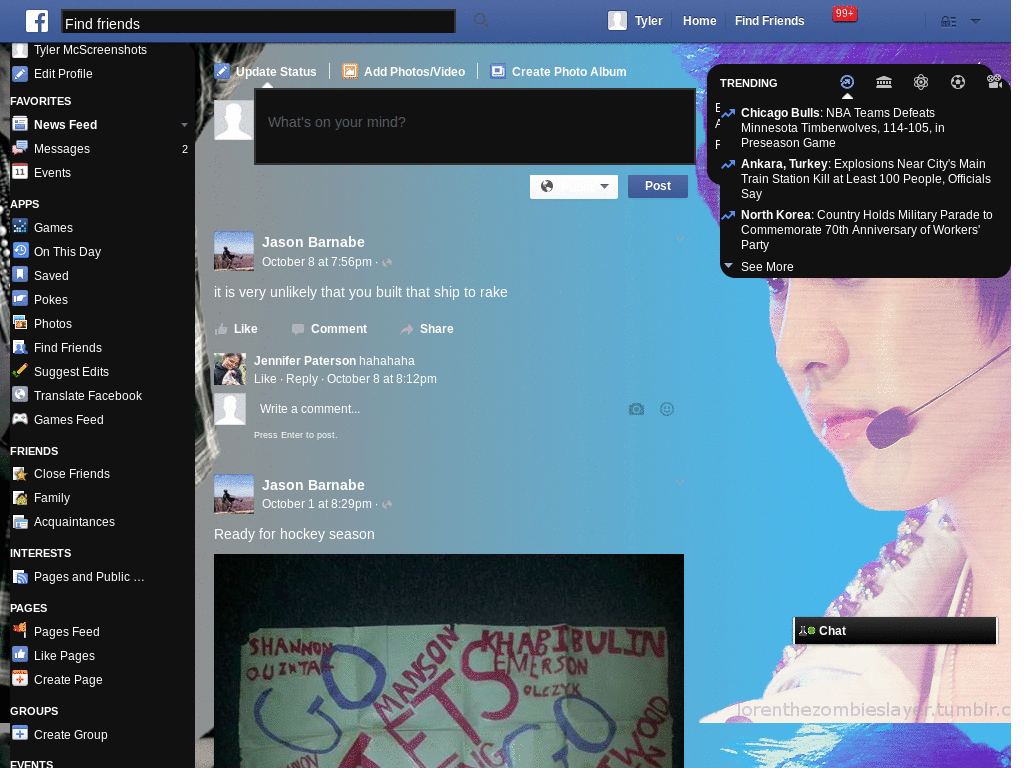
Task: Open the privacy shortcuts lock icon
Action: [948, 22]
